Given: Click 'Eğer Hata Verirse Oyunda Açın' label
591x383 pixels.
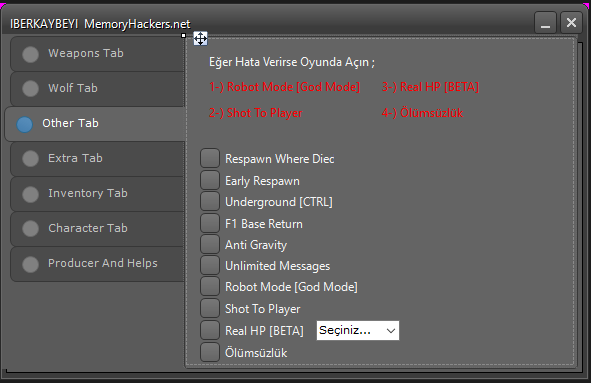Looking at the screenshot, I should pyautogui.click(x=292, y=62).
